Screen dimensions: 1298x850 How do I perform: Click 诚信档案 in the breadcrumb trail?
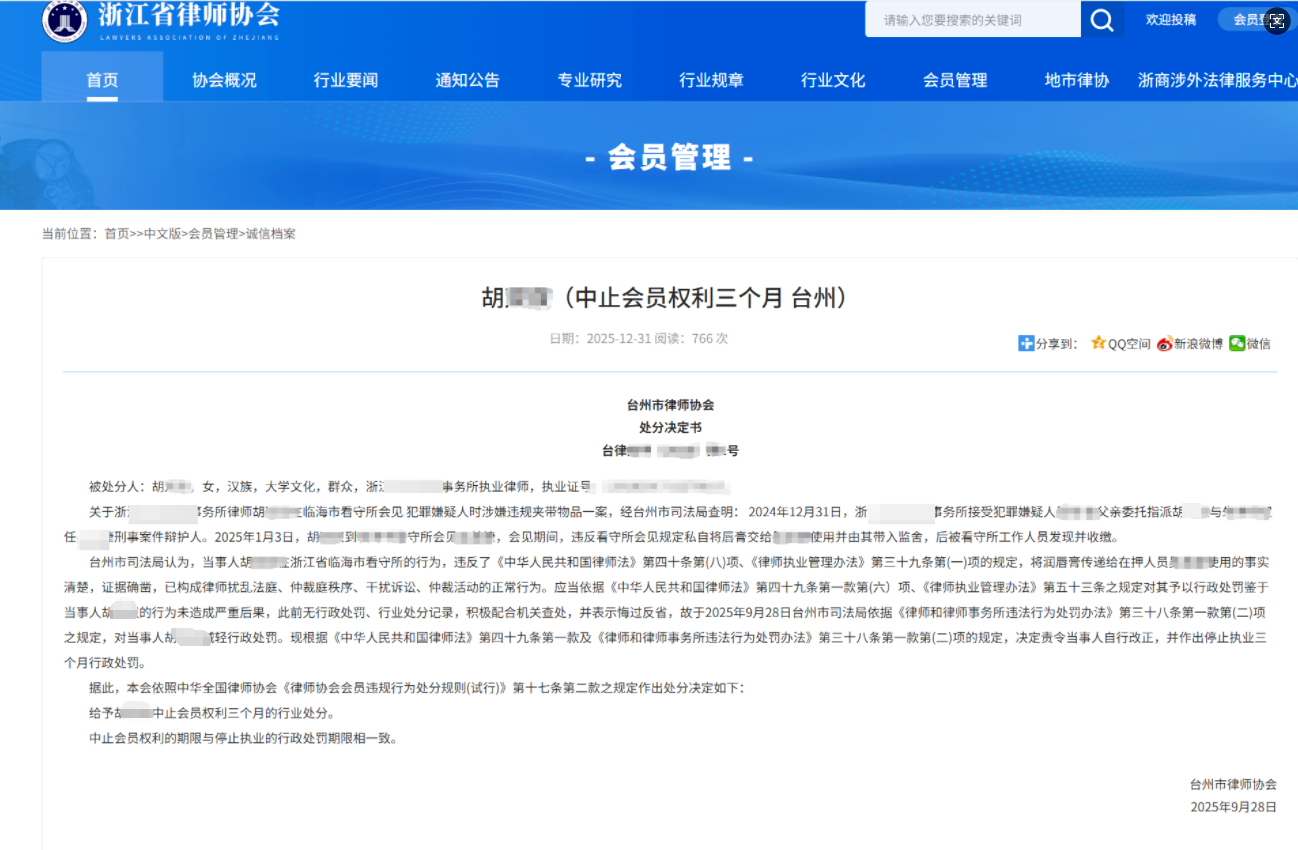[x=270, y=234]
